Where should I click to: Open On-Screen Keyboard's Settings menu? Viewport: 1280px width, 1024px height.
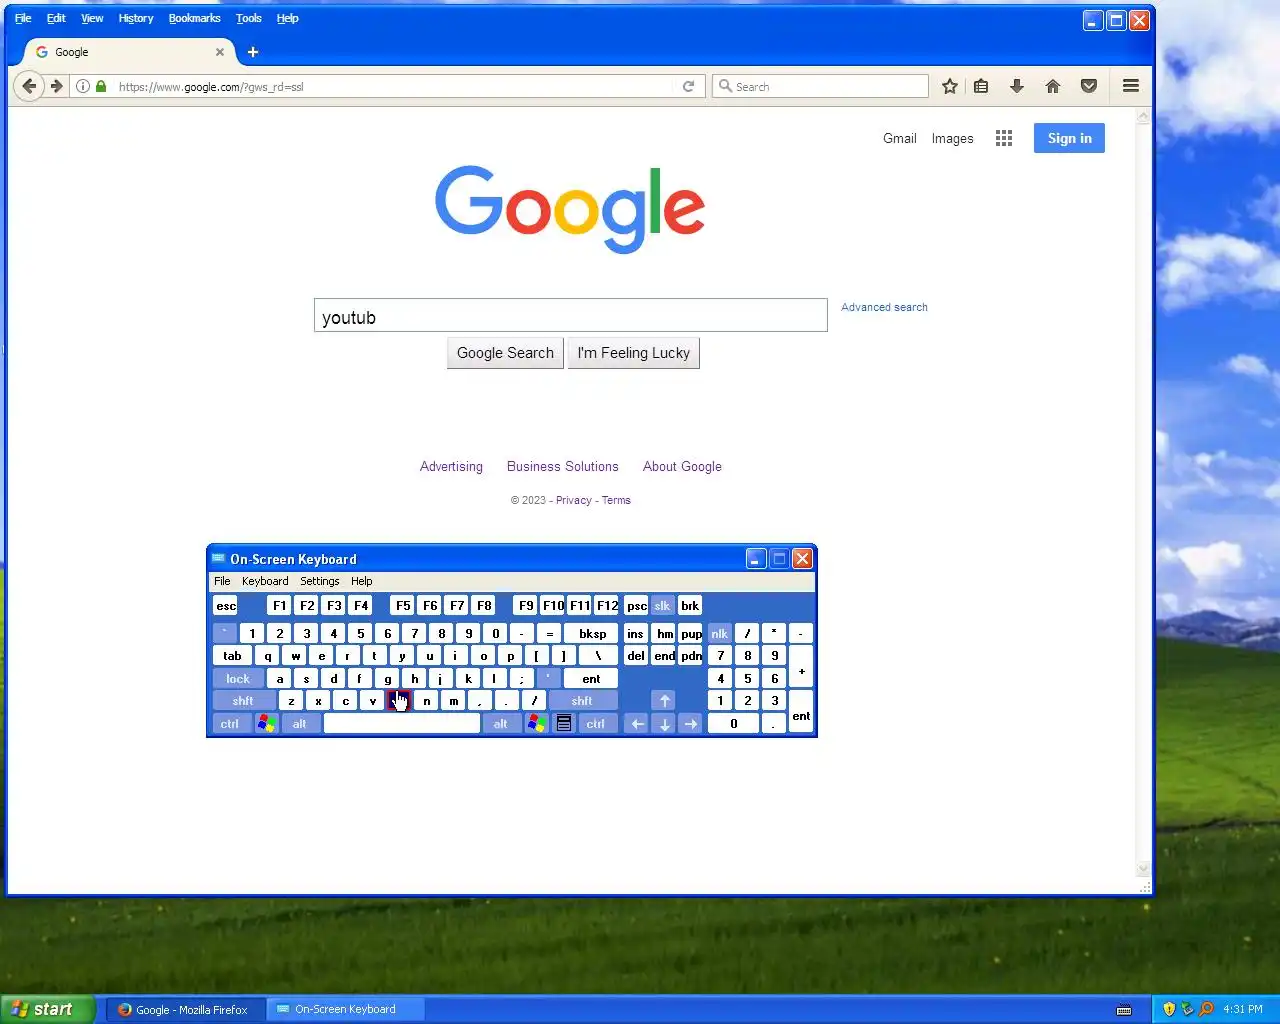(x=320, y=581)
